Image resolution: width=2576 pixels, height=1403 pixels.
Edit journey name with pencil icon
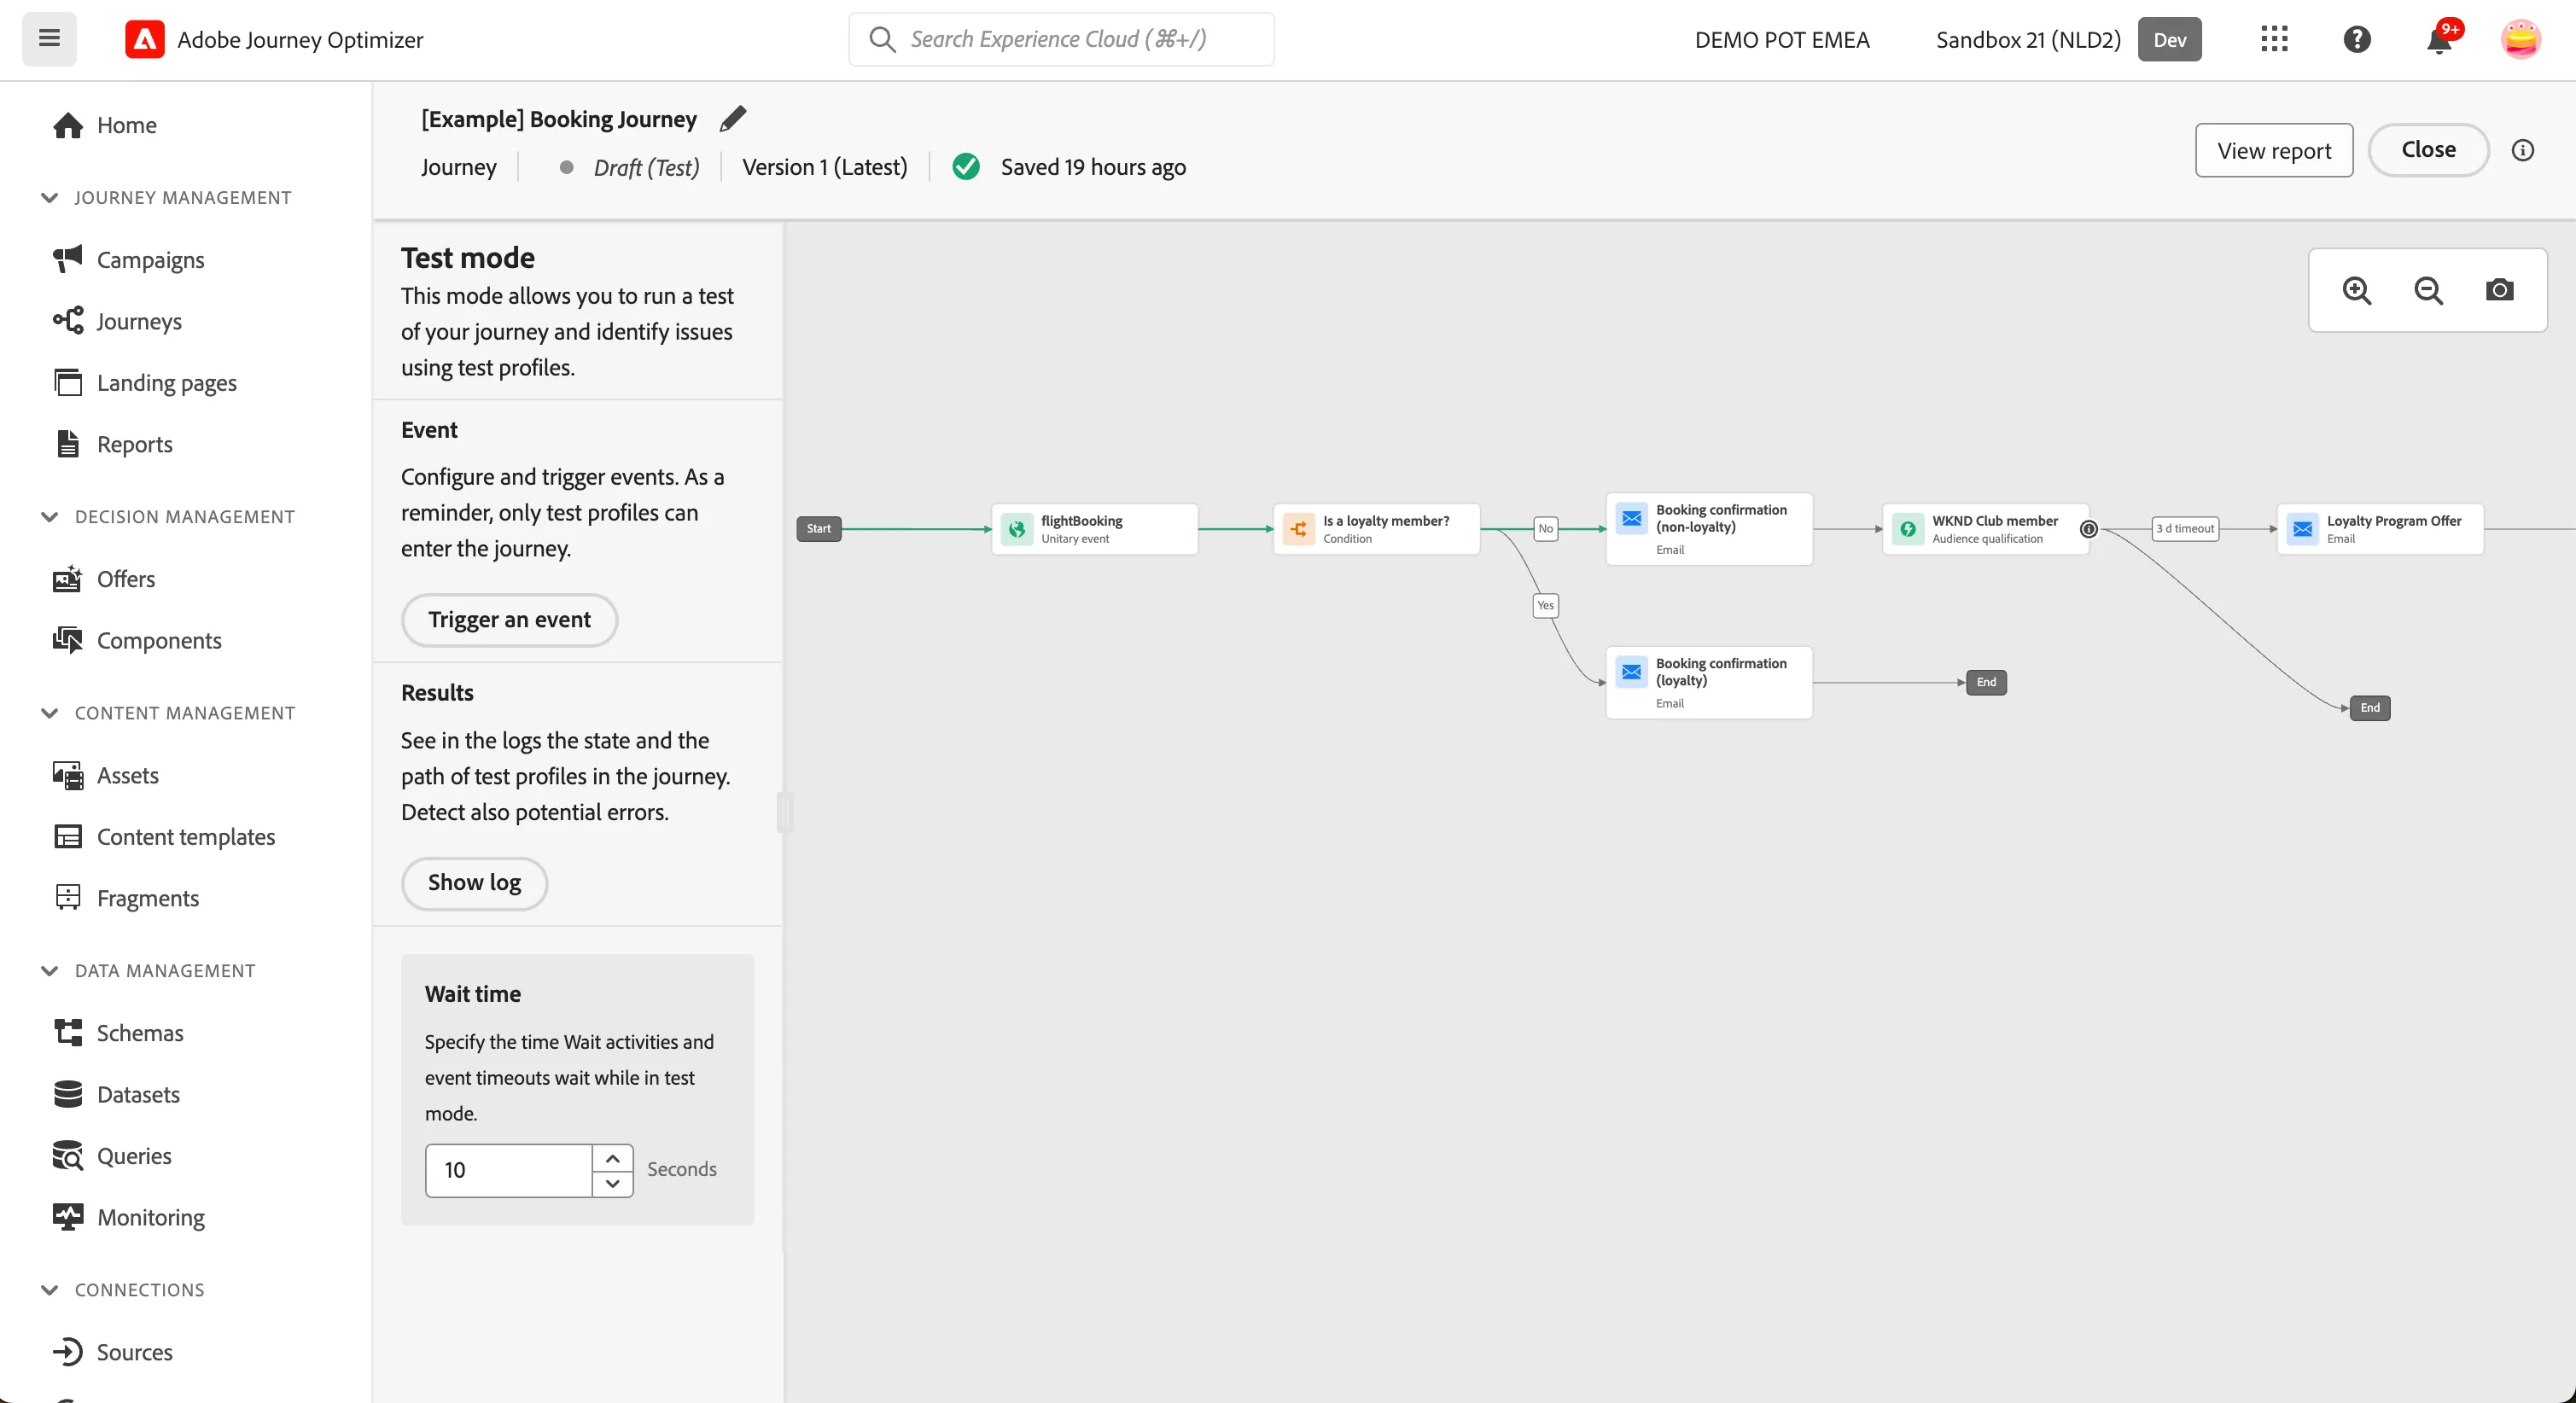(x=733, y=119)
